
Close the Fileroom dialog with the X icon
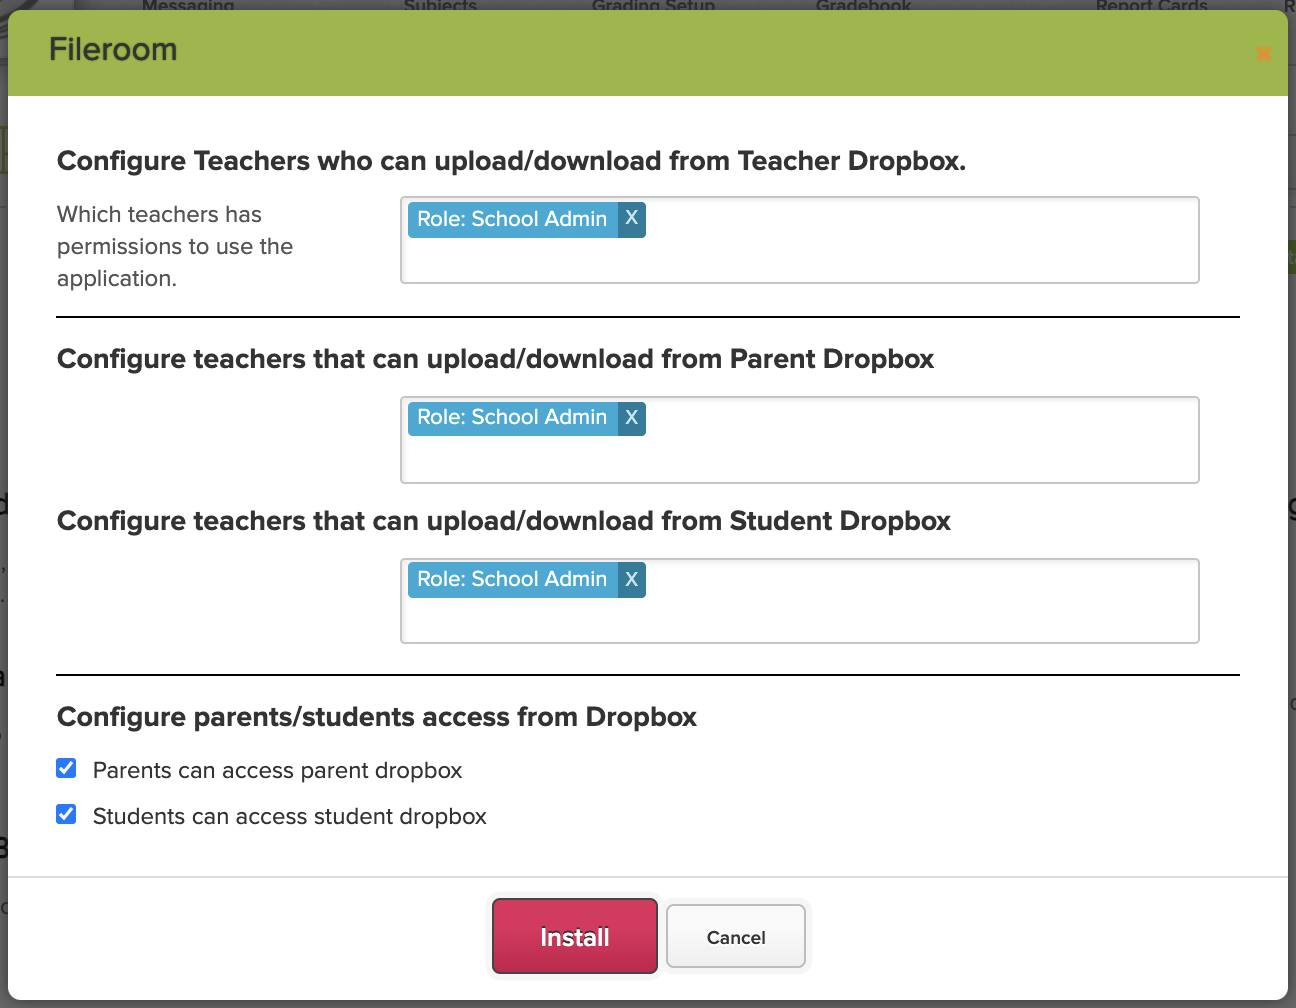[x=1264, y=54]
